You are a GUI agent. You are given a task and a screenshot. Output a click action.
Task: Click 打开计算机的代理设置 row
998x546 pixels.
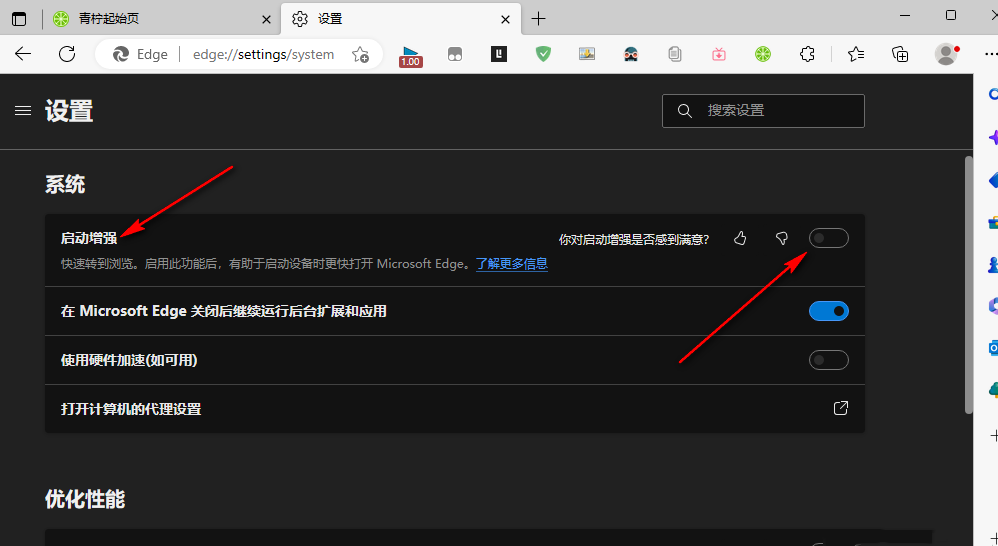pyautogui.click(x=454, y=409)
